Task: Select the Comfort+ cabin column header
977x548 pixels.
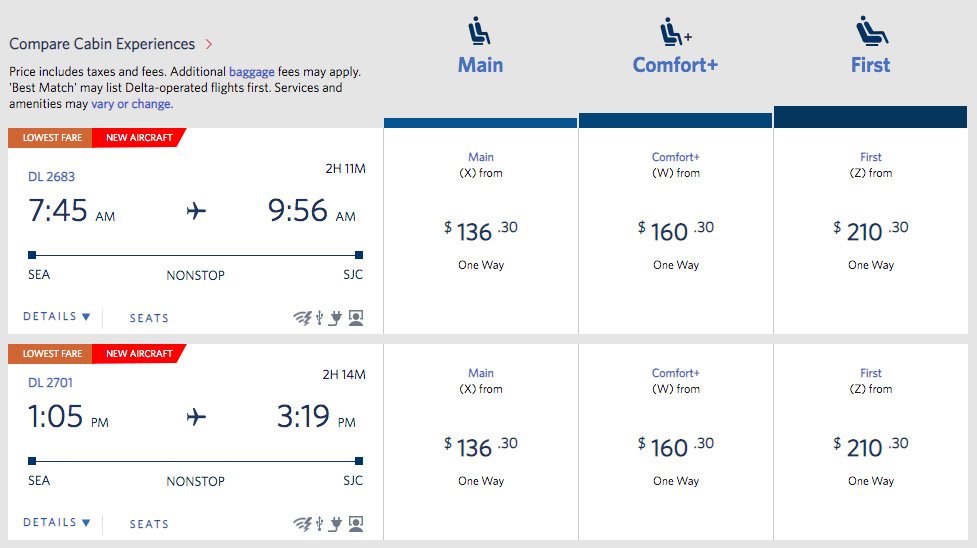Action: (x=675, y=65)
